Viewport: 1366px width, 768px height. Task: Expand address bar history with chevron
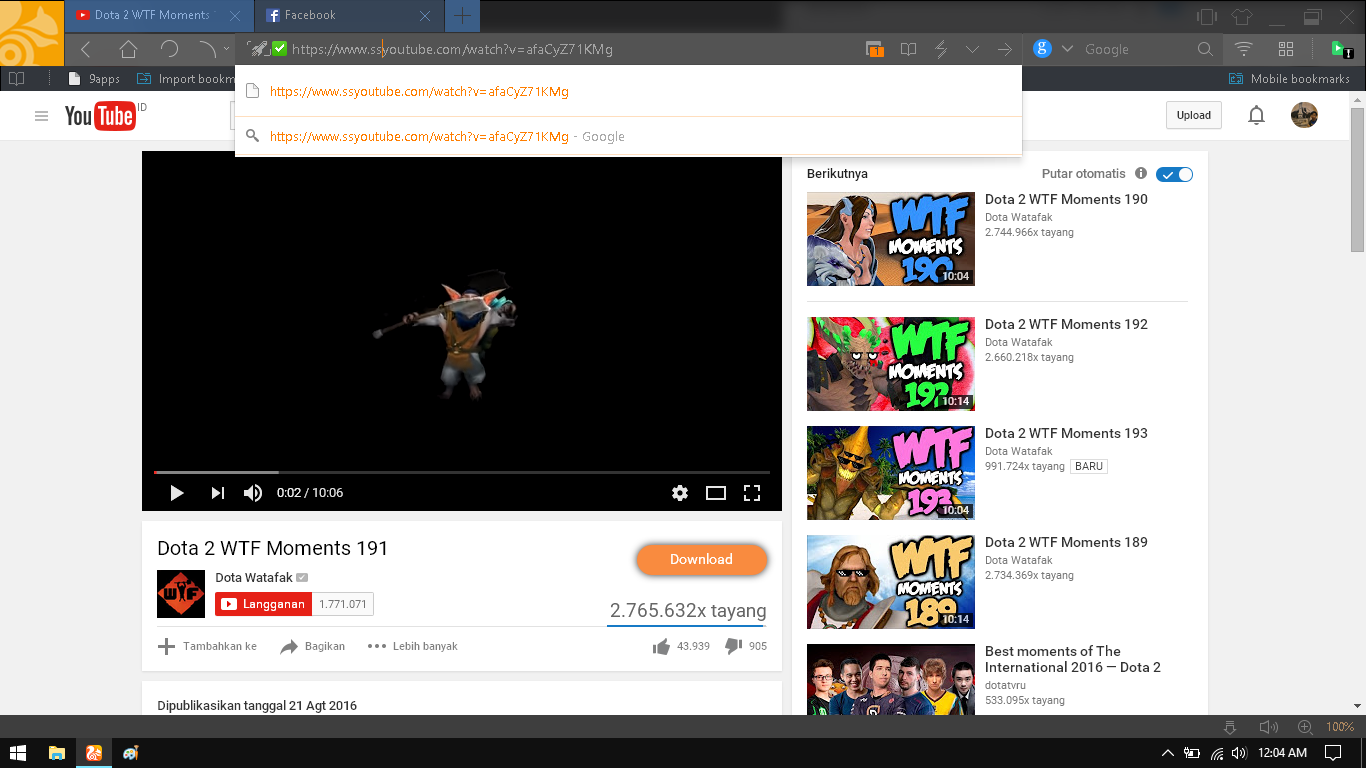click(x=972, y=49)
